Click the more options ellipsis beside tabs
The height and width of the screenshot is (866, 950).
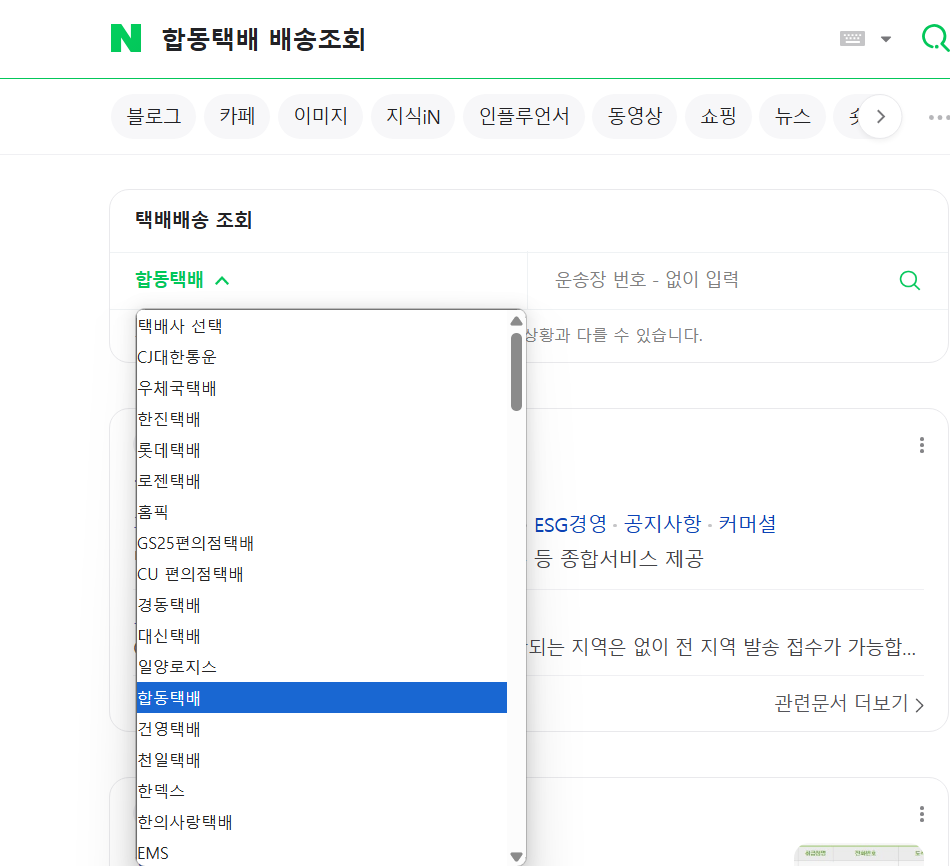pos(938,117)
